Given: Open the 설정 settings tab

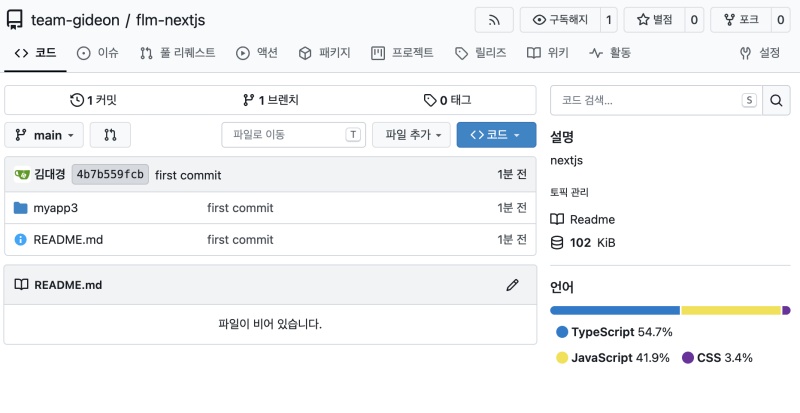Looking at the screenshot, I should pos(760,53).
